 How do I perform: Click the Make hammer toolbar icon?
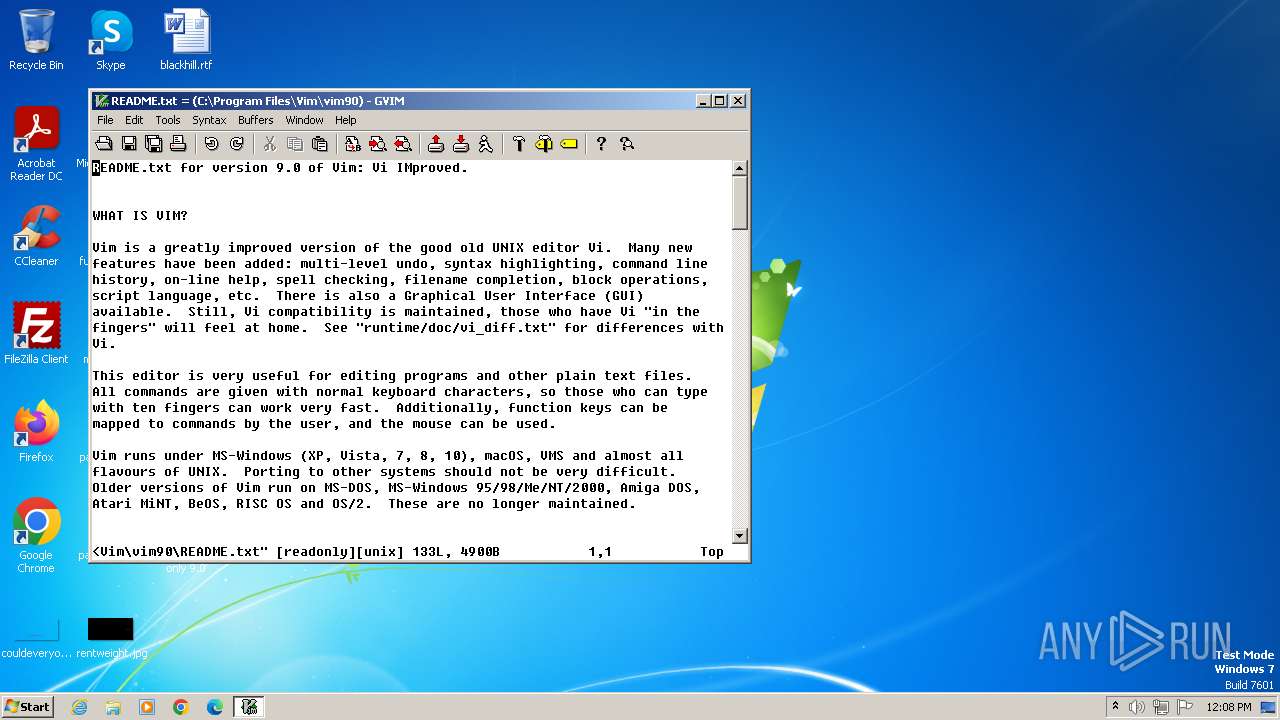(519, 144)
